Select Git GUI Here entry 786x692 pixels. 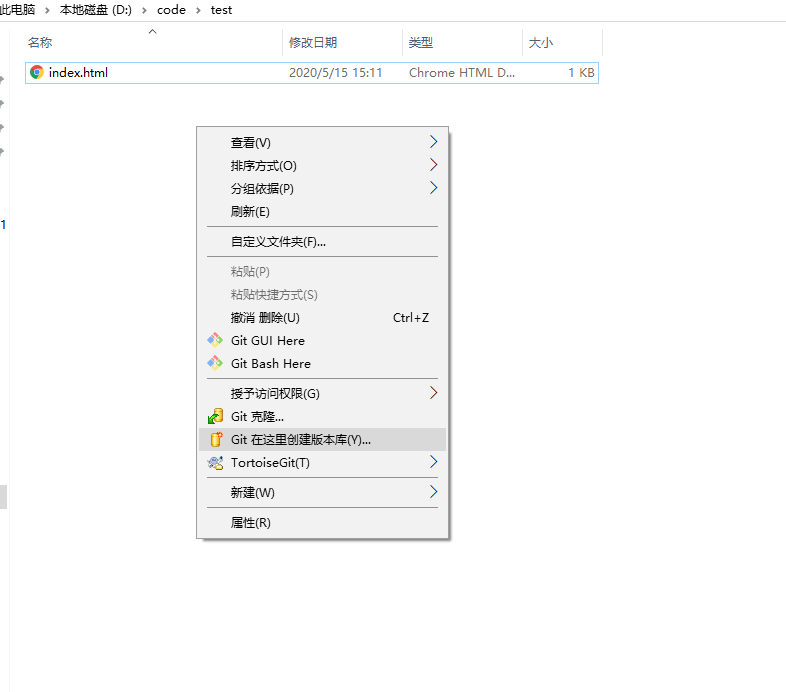(322, 340)
